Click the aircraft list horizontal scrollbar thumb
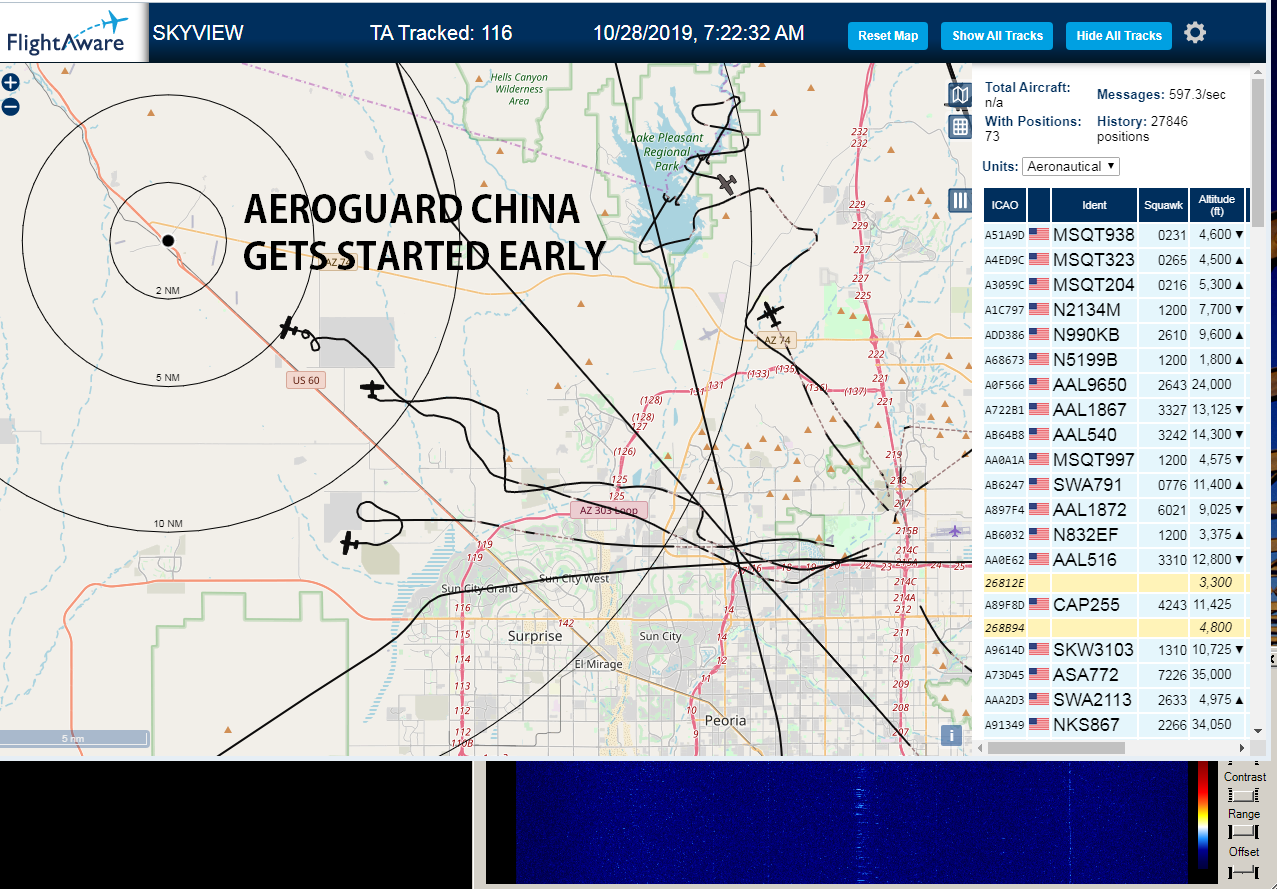1277x889 pixels. click(x=1057, y=747)
